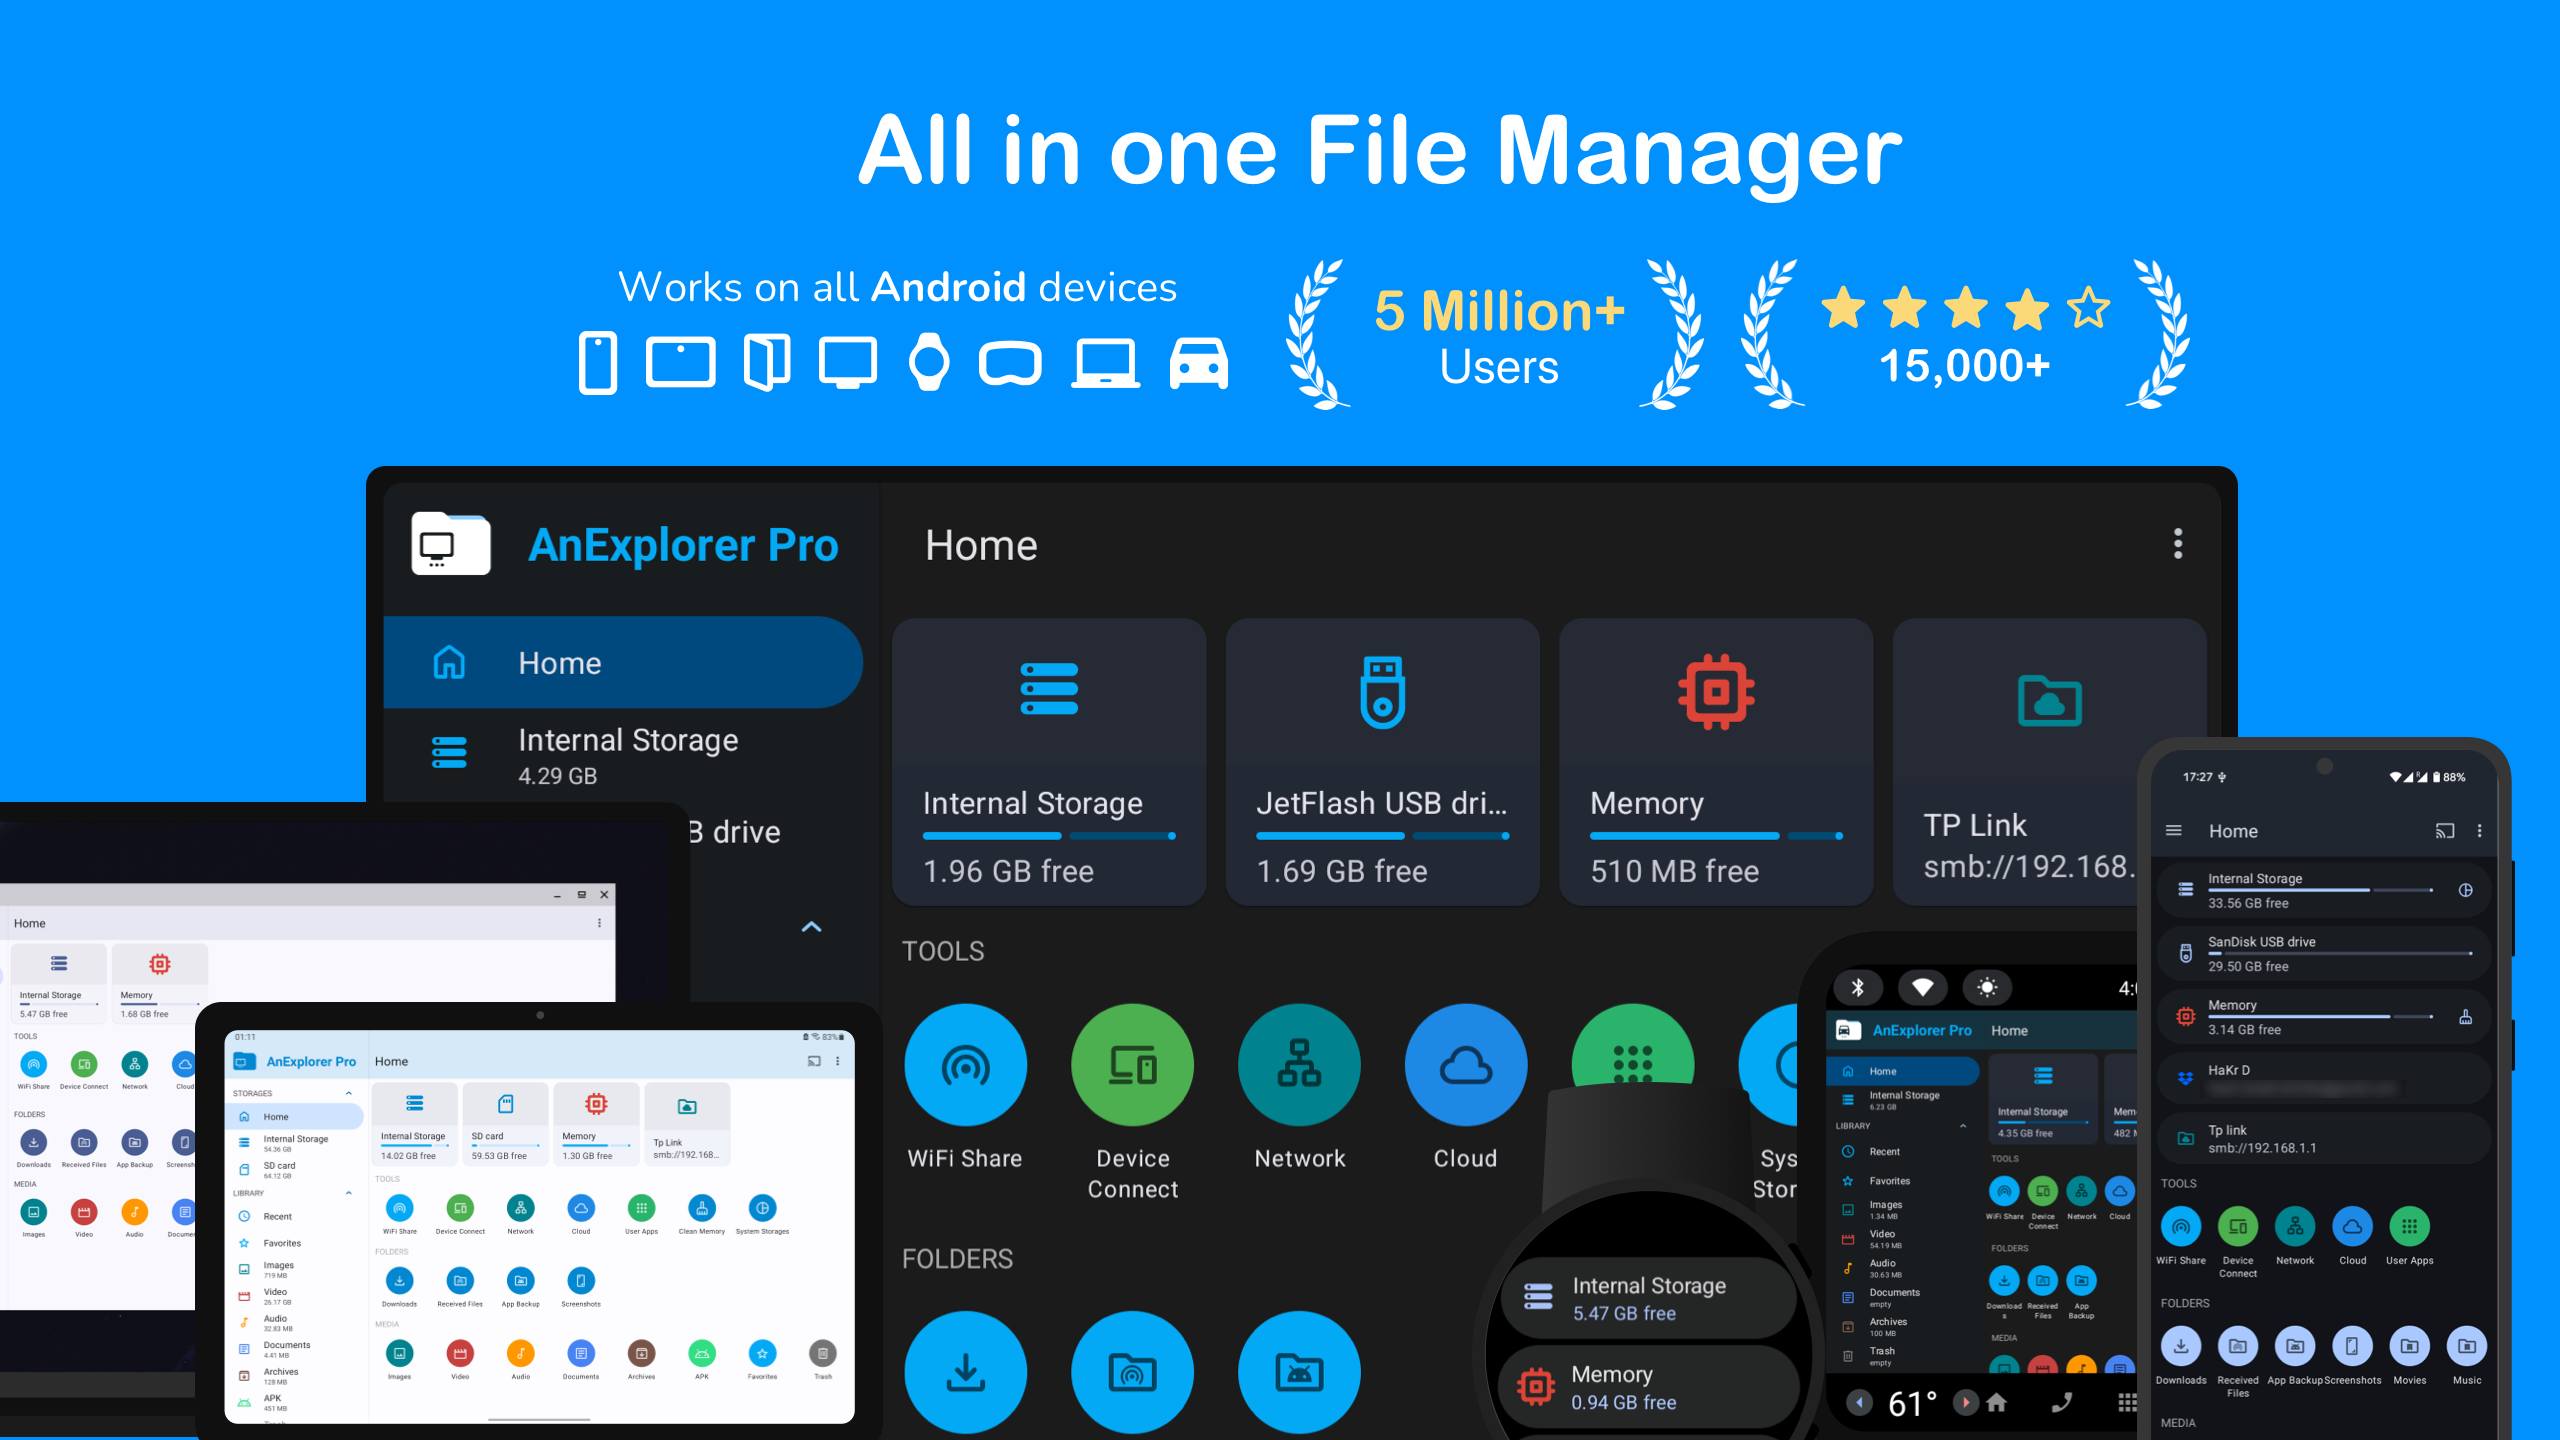This screenshot has height=1440, width=2560.
Task: Toggle Bluetooth on the car display
Action: point(1857,988)
